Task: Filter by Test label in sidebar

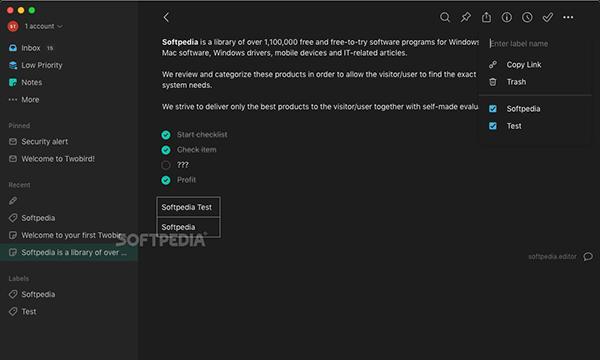Action: [29, 311]
